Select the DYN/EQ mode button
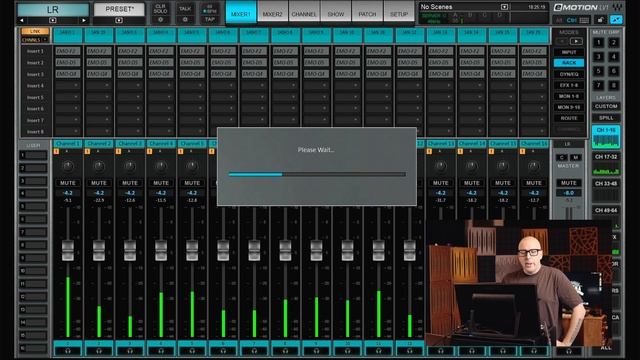The width and height of the screenshot is (640, 360). [x=569, y=74]
